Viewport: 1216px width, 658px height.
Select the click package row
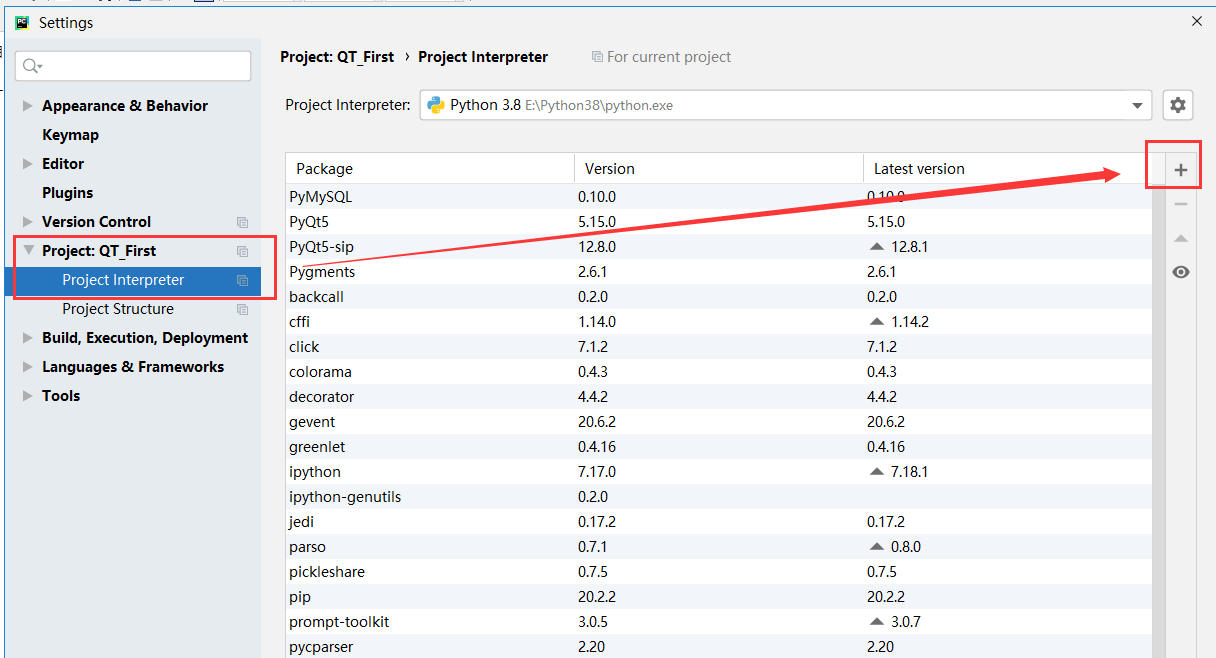(x=718, y=347)
